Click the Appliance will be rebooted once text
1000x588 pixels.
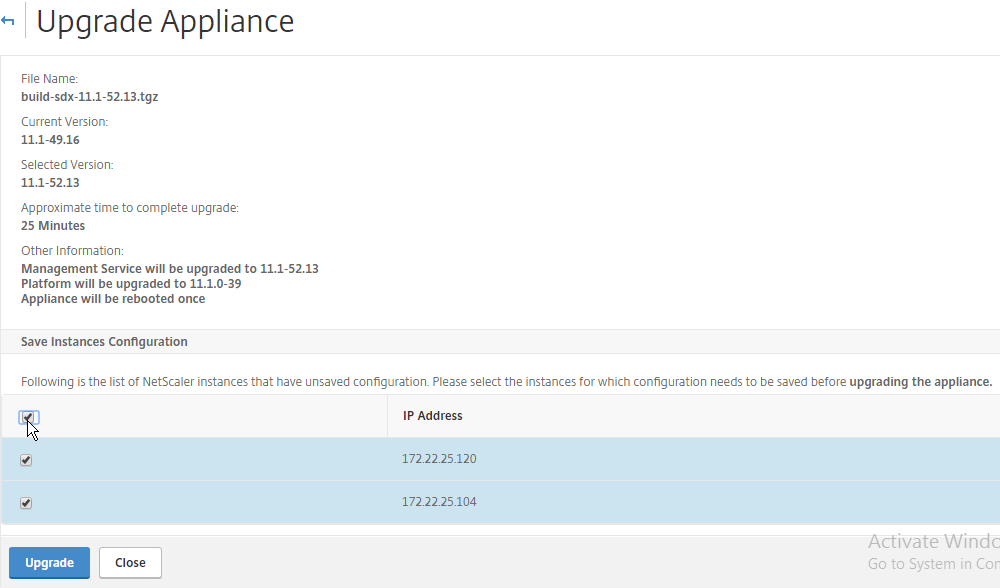click(x=113, y=299)
